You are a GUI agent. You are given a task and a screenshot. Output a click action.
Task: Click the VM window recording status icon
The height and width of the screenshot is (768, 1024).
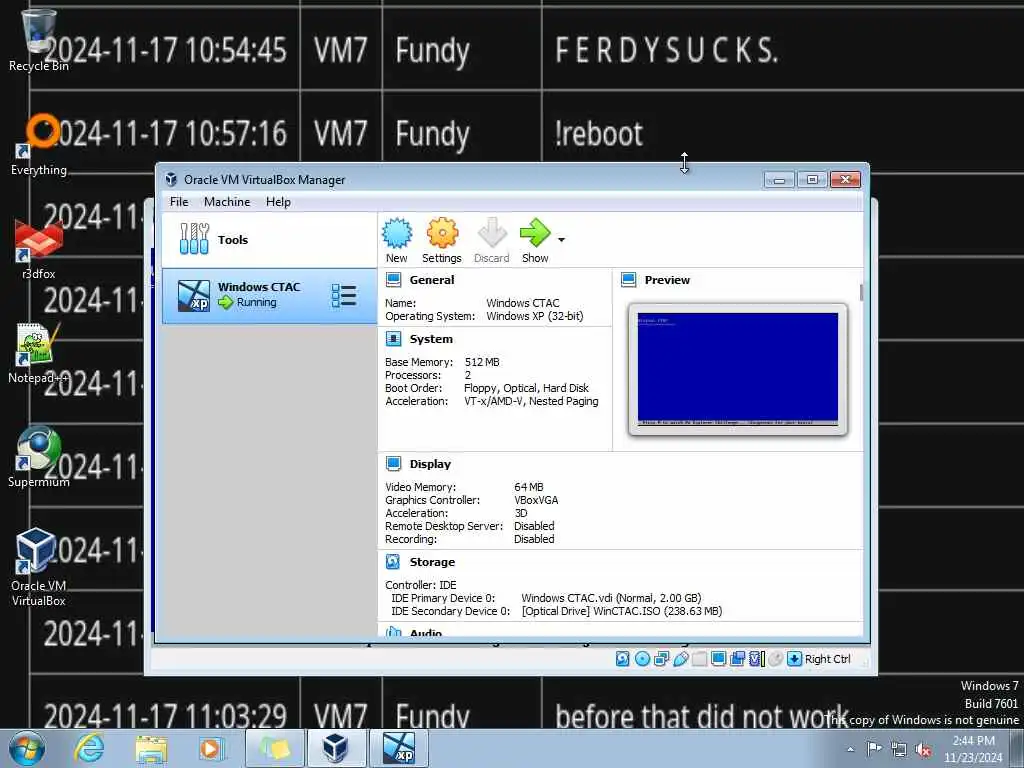pos(738,659)
